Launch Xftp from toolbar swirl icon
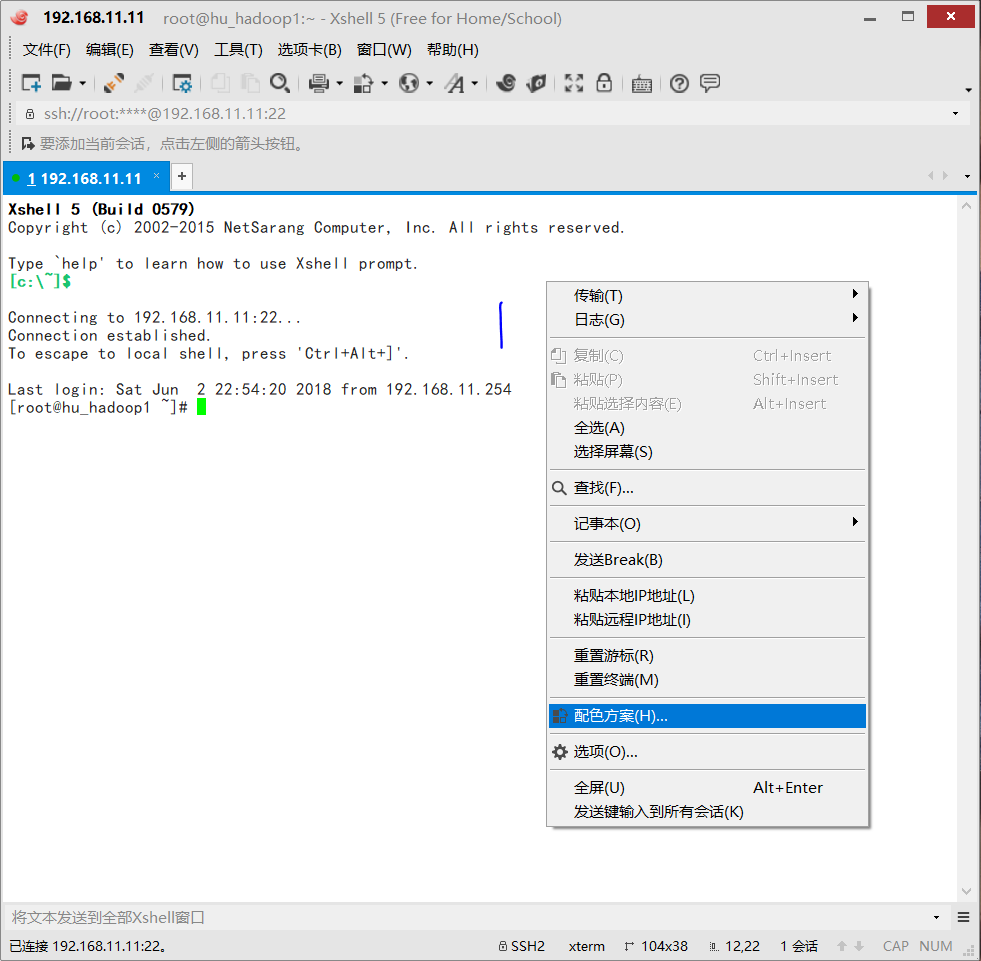Image resolution: width=981 pixels, height=961 pixels. [x=506, y=83]
